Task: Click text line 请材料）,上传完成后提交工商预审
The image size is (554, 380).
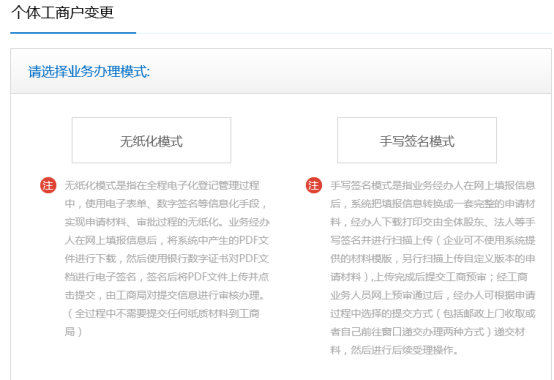Action: pos(429,277)
